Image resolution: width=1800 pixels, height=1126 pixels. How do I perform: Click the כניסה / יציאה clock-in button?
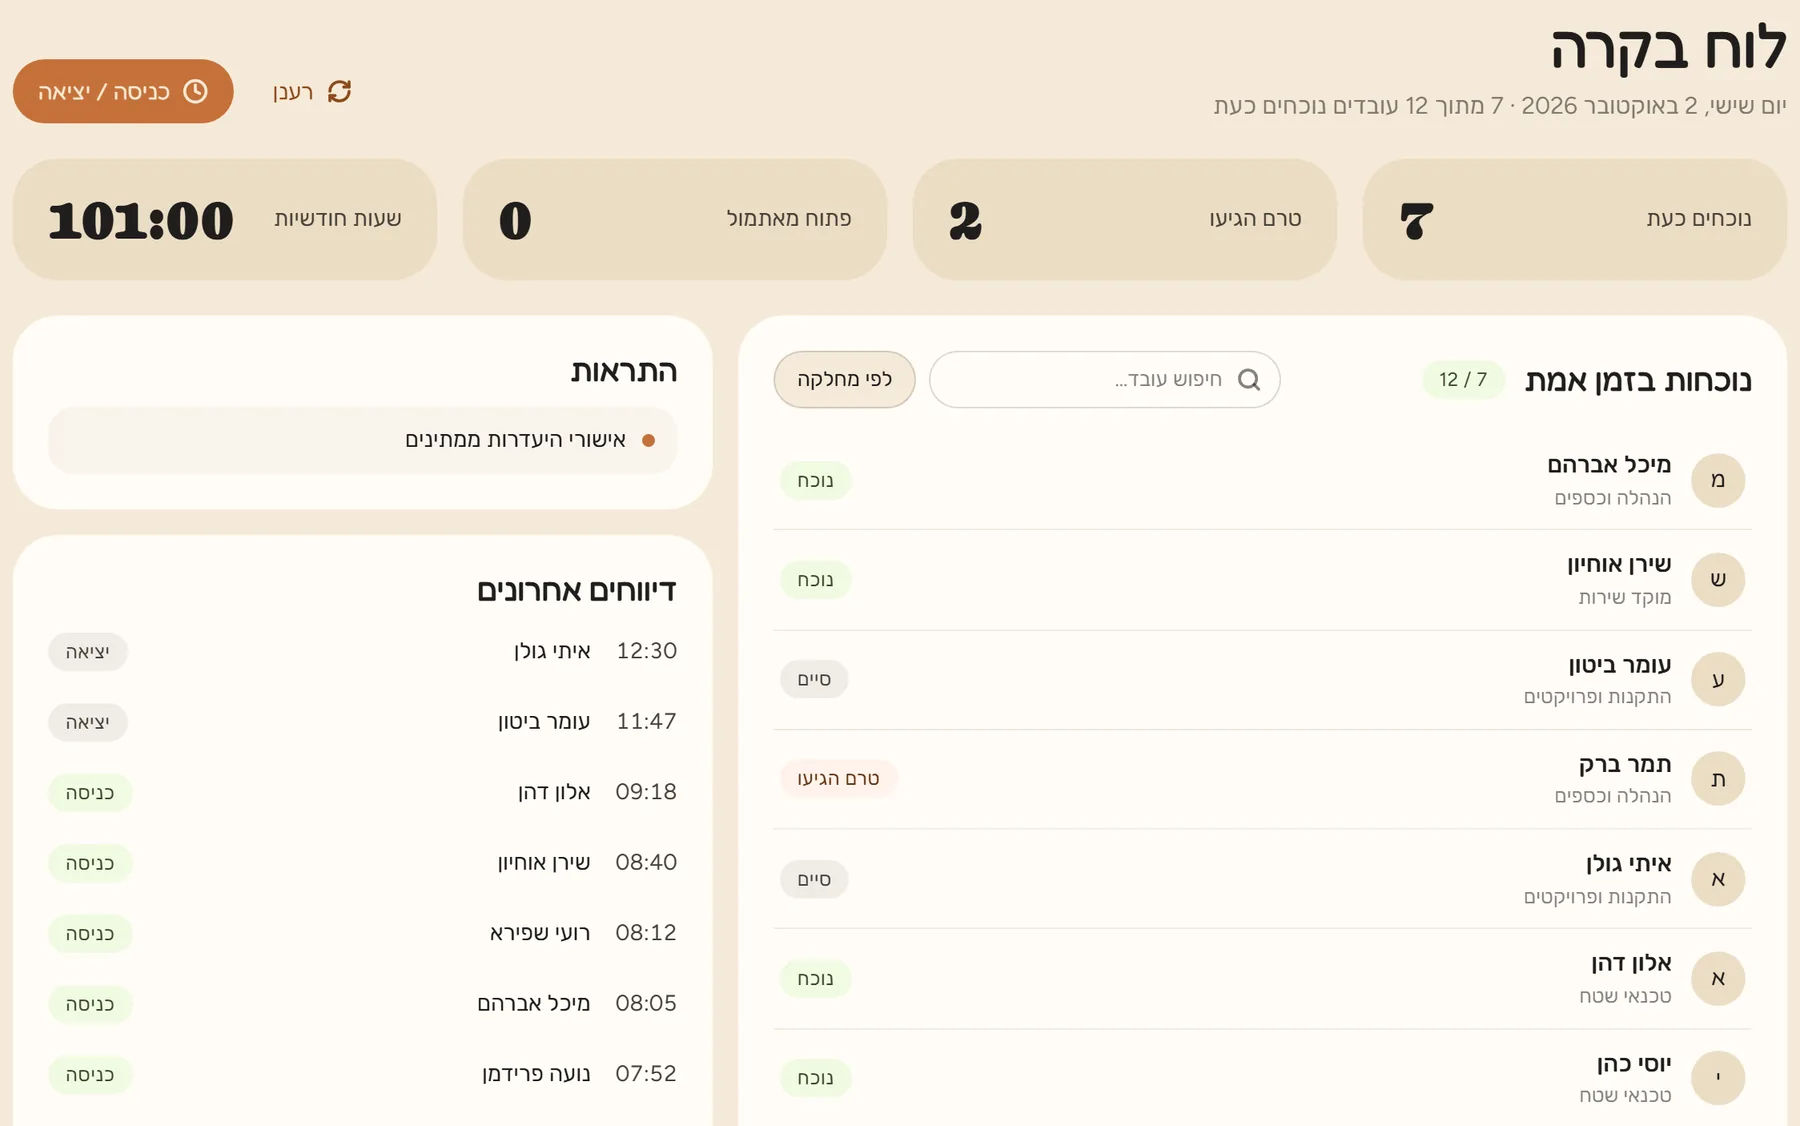[x=123, y=91]
